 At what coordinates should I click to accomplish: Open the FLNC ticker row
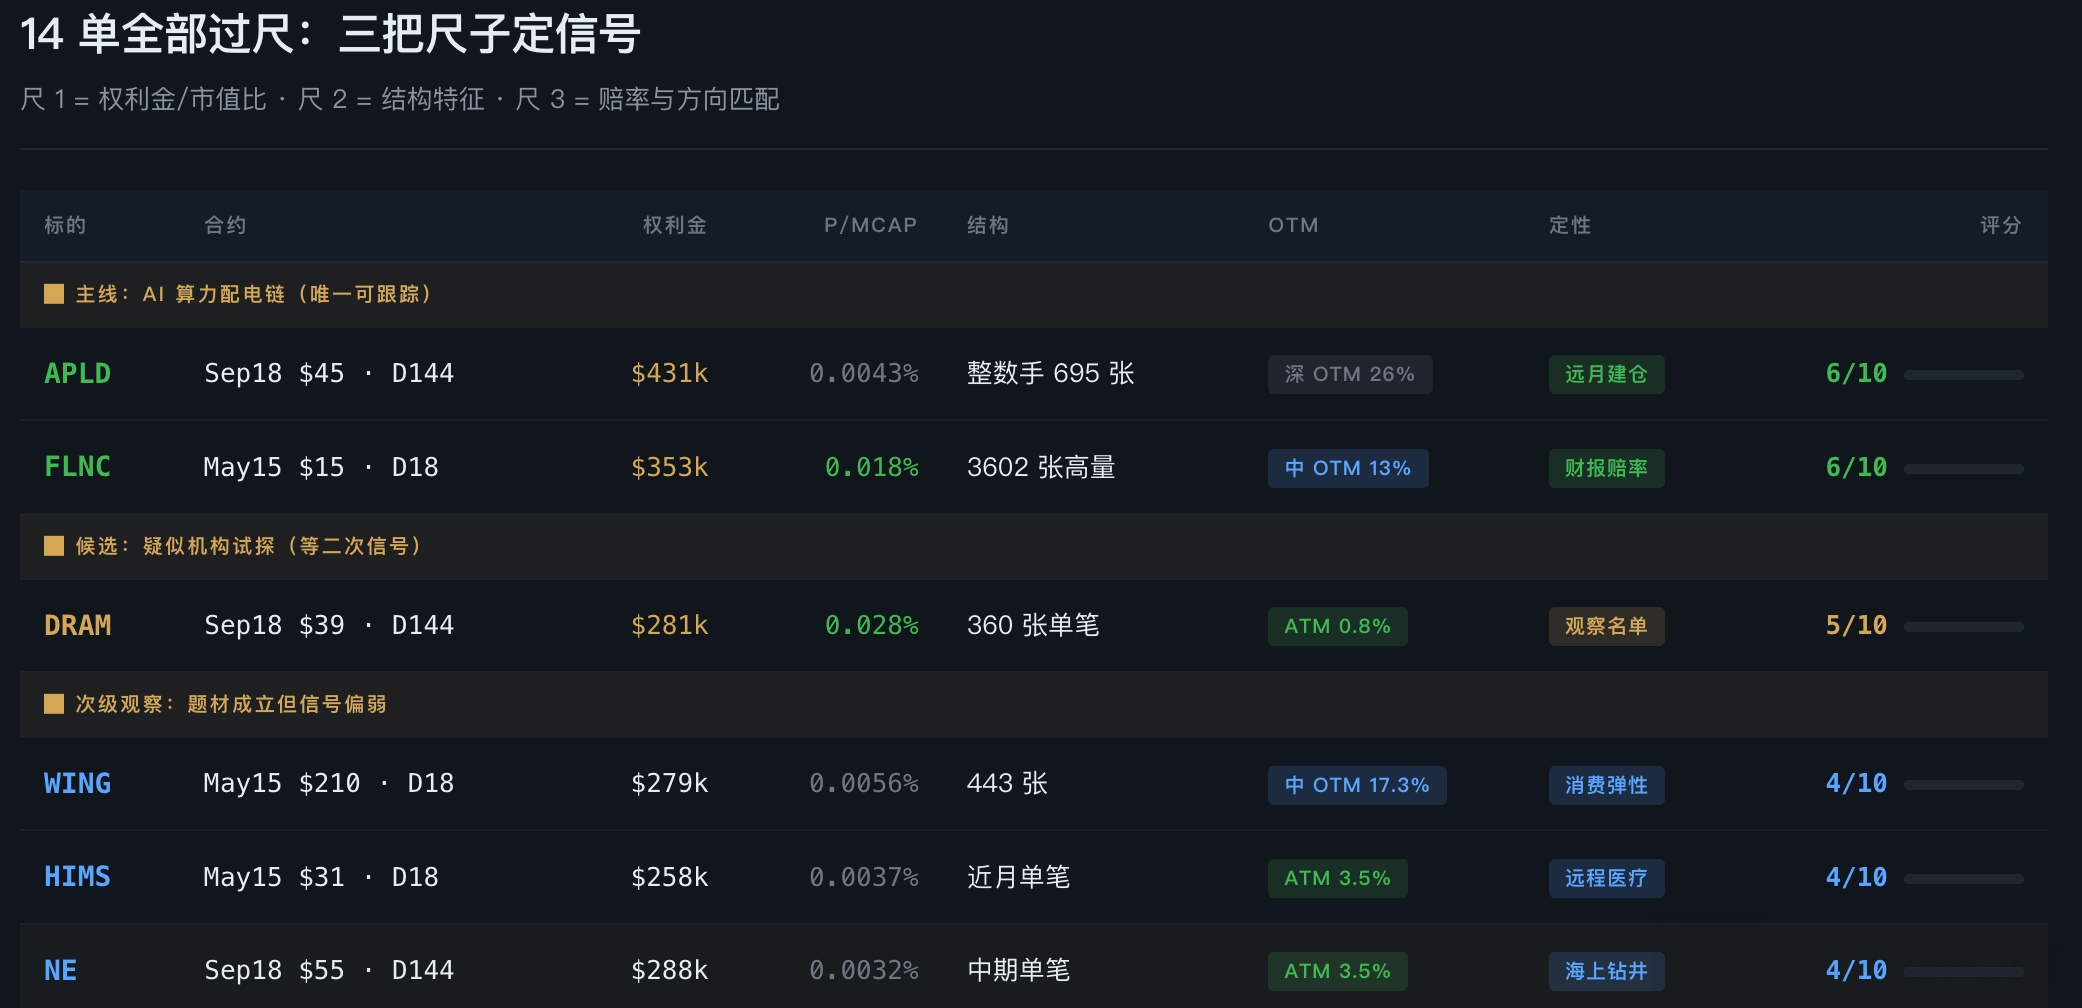(x=77, y=467)
